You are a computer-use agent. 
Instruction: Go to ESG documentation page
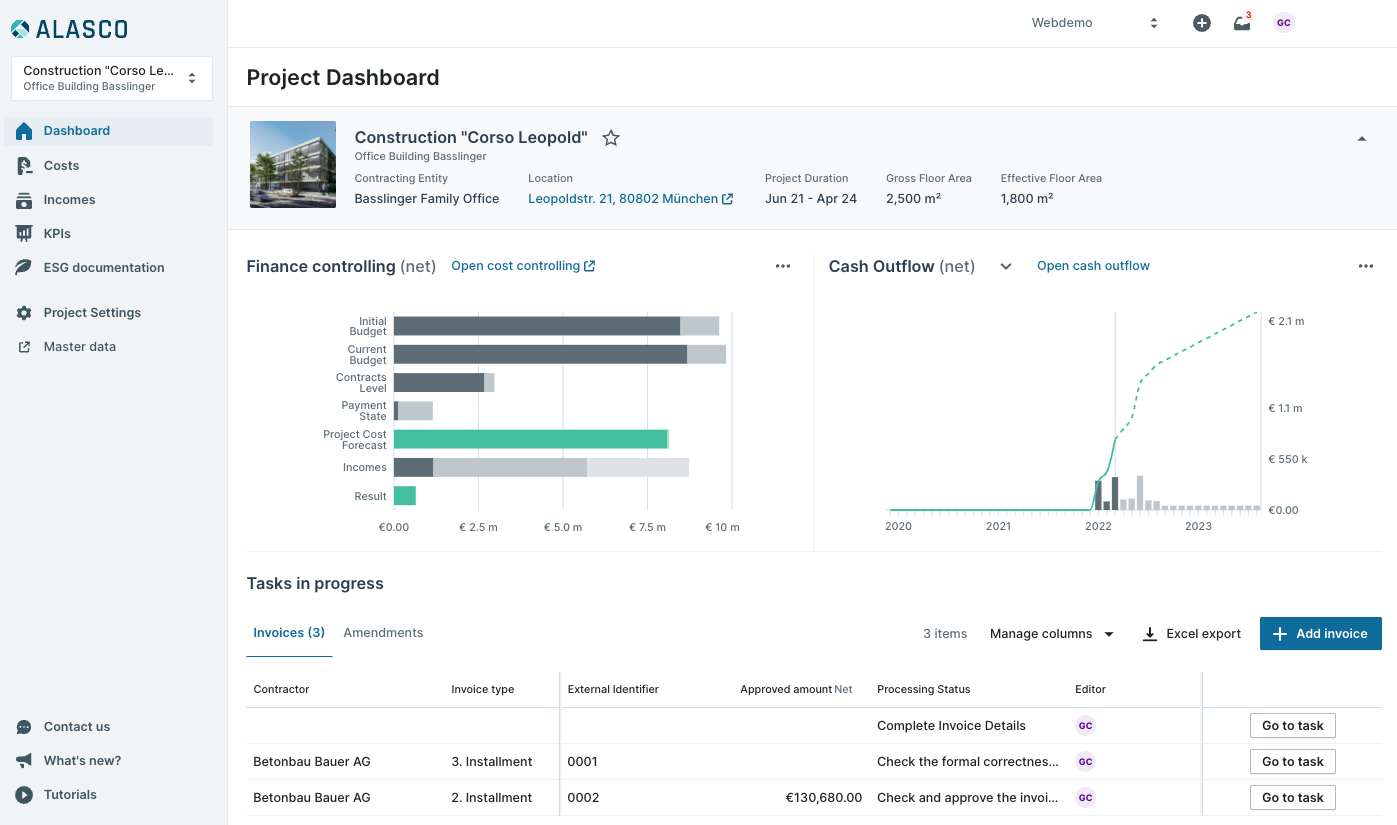[103, 268]
